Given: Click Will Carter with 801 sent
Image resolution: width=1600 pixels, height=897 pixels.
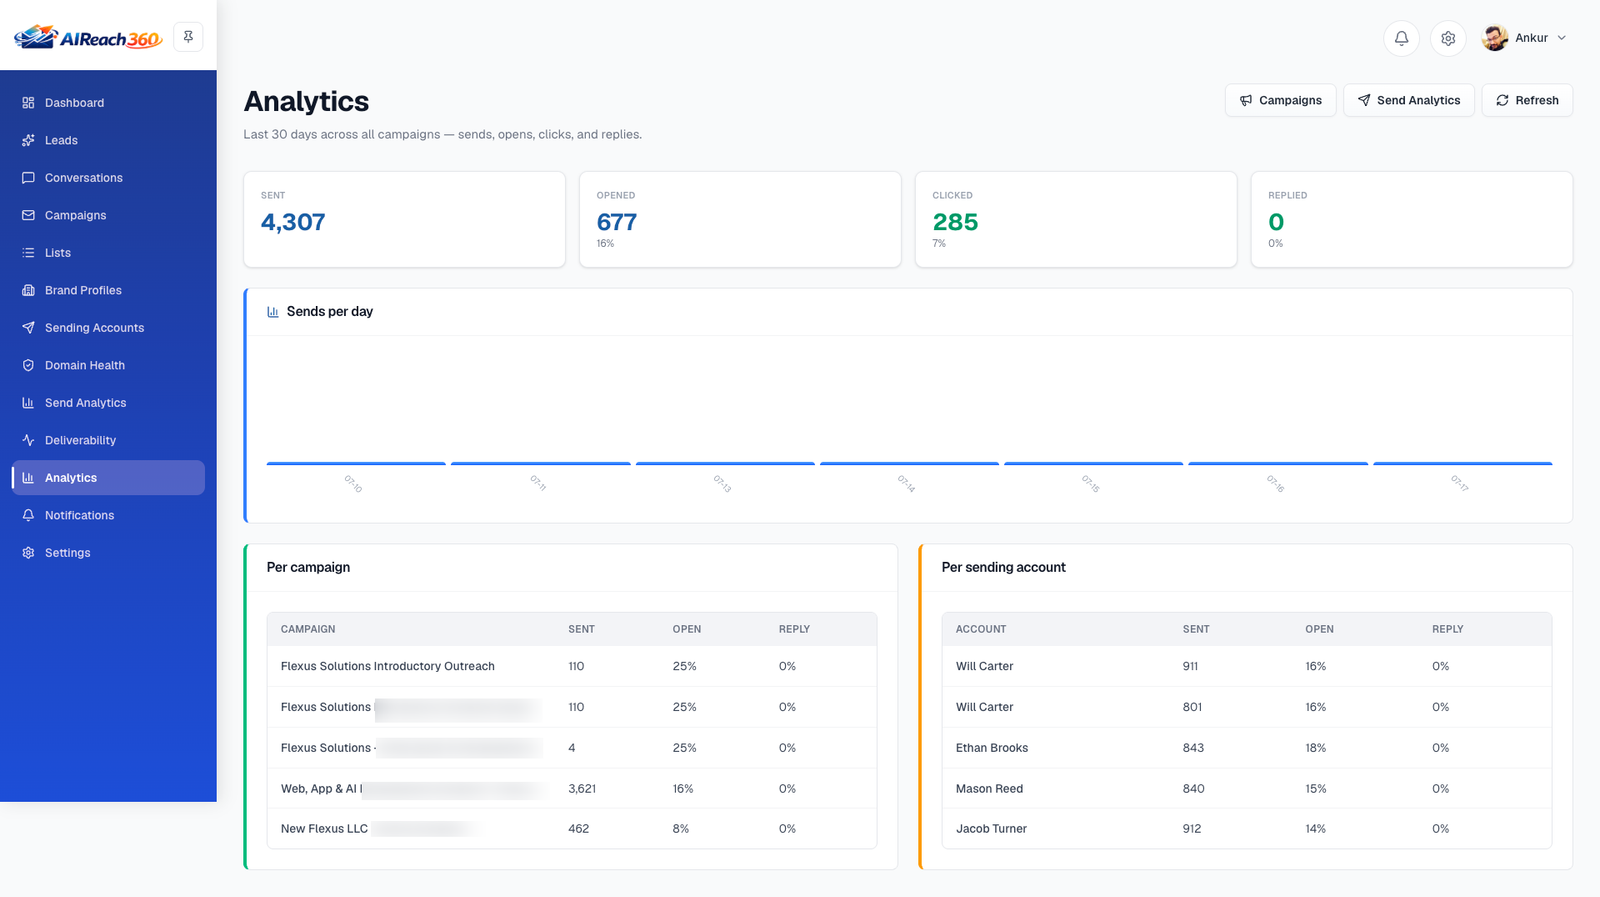Looking at the screenshot, I should [1247, 707].
